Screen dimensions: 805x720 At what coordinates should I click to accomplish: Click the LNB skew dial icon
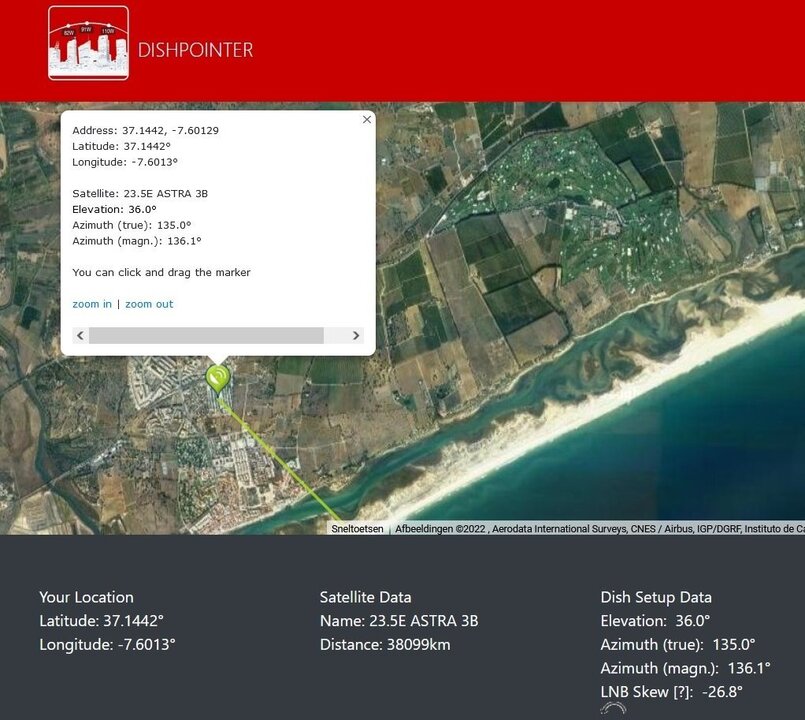pyautogui.click(x=612, y=709)
